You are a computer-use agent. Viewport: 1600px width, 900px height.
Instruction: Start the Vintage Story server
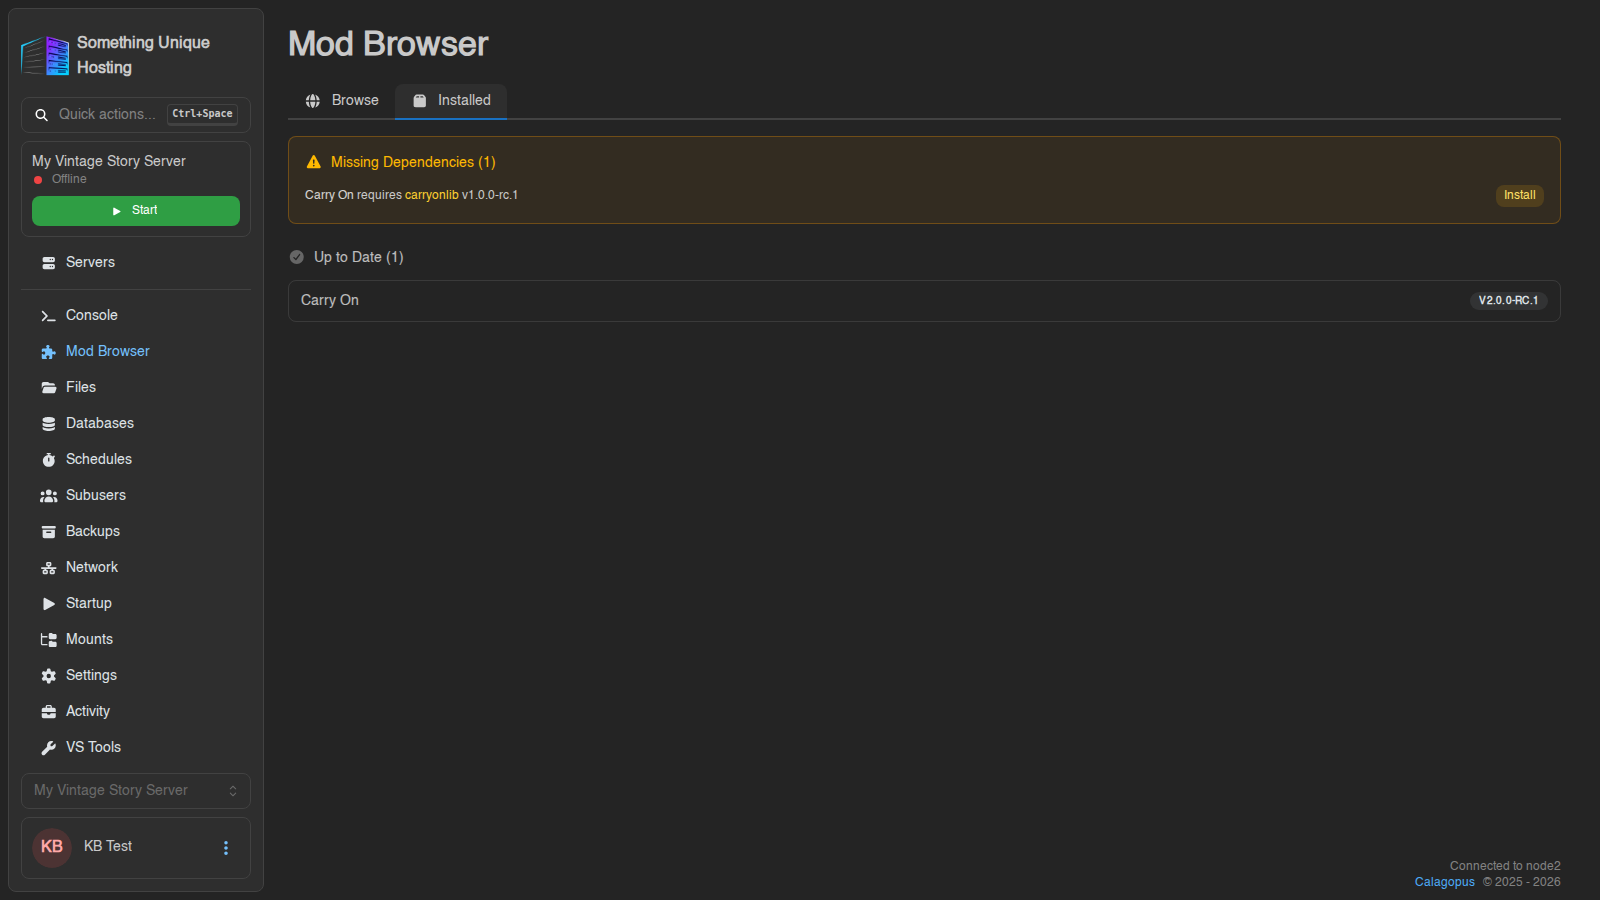click(x=136, y=211)
